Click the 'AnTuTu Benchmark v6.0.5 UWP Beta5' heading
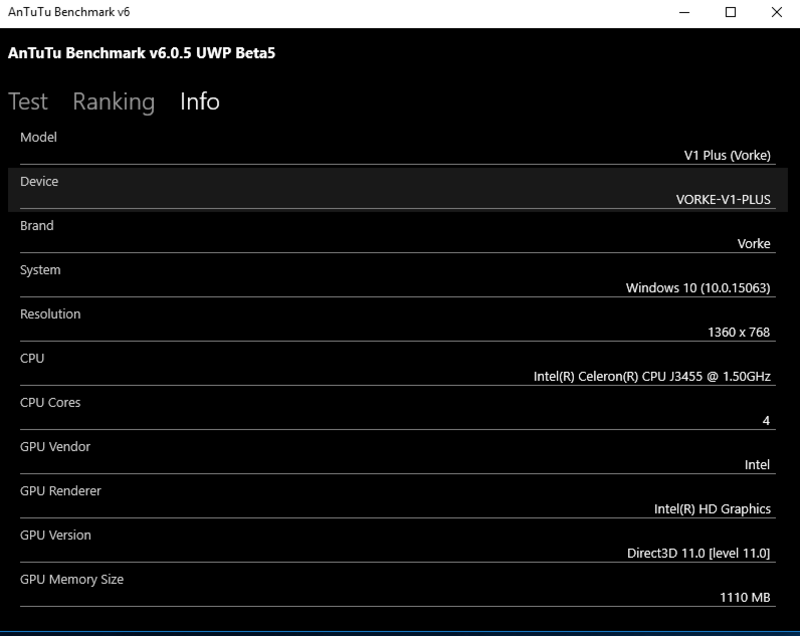800x636 pixels. pos(141,53)
